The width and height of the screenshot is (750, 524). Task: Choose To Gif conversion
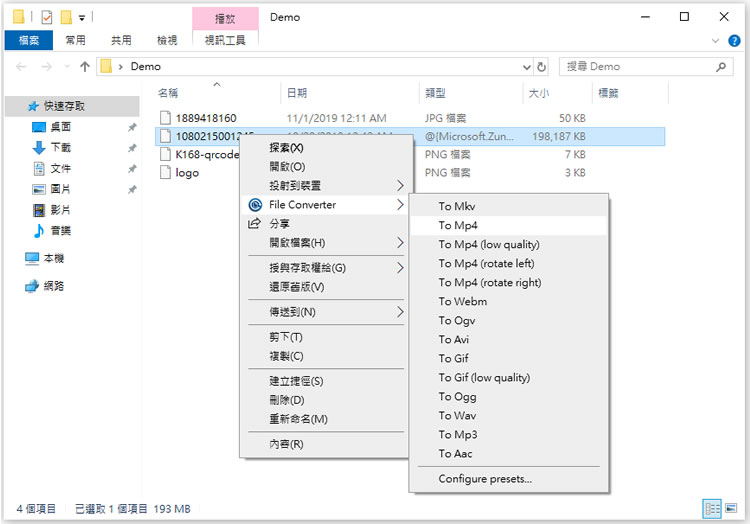[x=509, y=359]
